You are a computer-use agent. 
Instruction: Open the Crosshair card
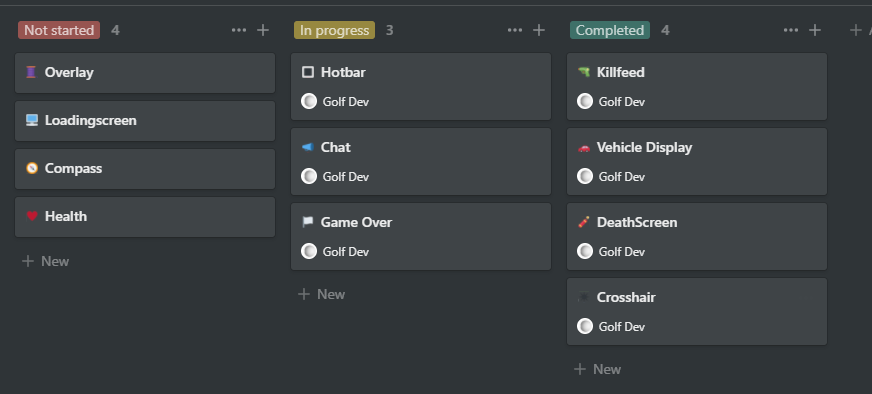tap(697, 312)
